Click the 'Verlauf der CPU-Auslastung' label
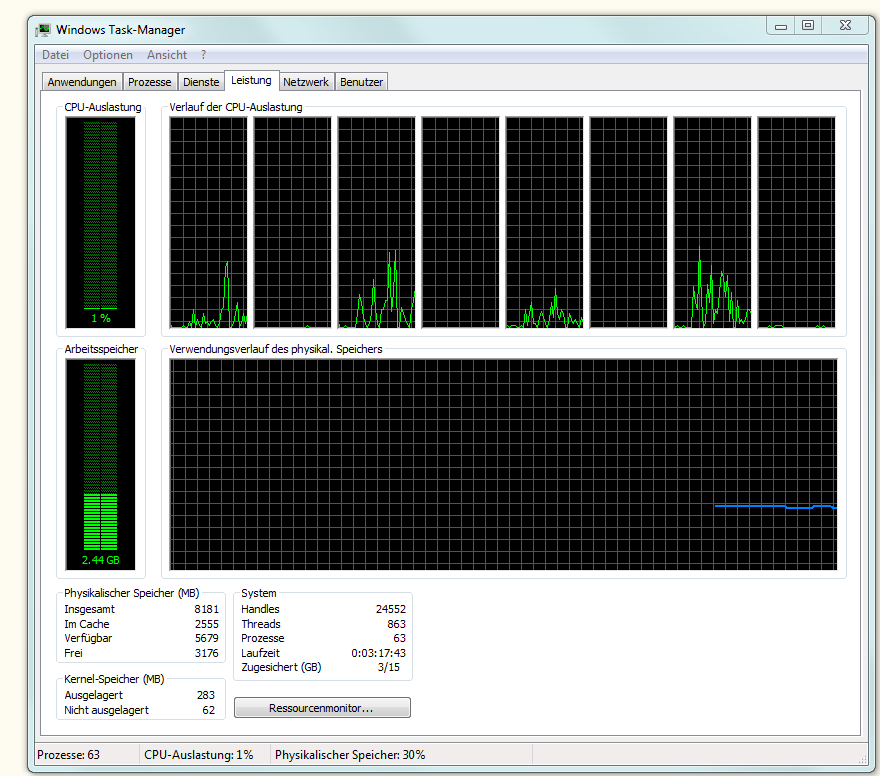This screenshot has width=880, height=776. (x=236, y=107)
